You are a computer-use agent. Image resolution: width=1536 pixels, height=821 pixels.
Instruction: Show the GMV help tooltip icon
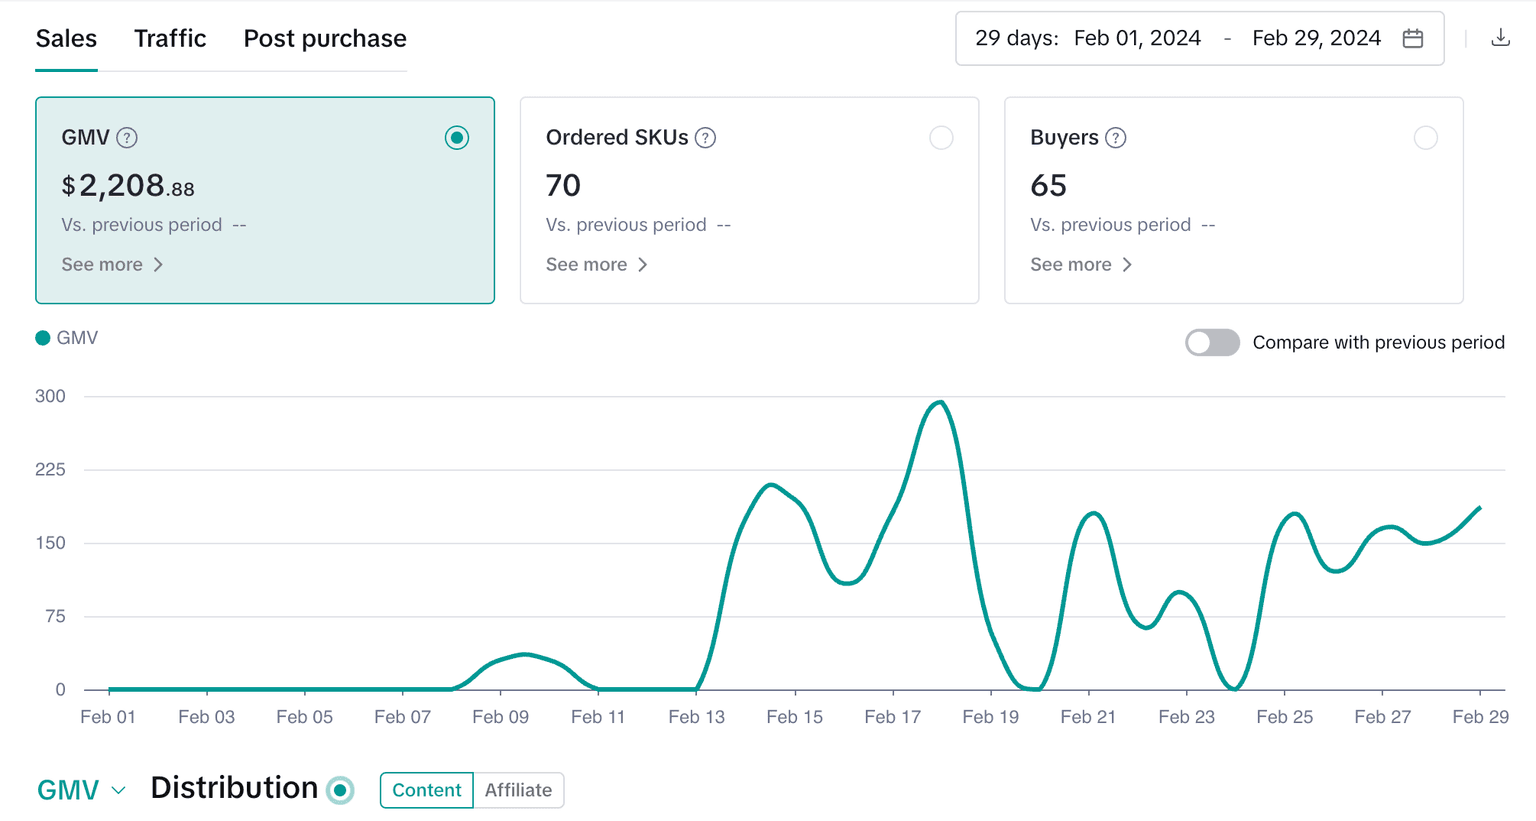point(127,138)
